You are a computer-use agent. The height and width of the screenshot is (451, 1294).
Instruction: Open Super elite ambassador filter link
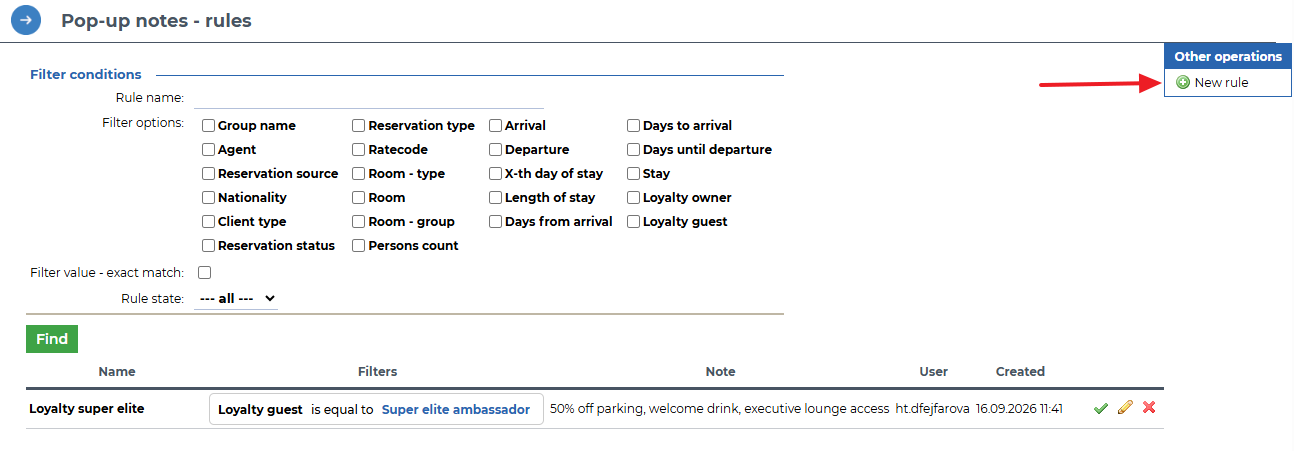click(456, 409)
